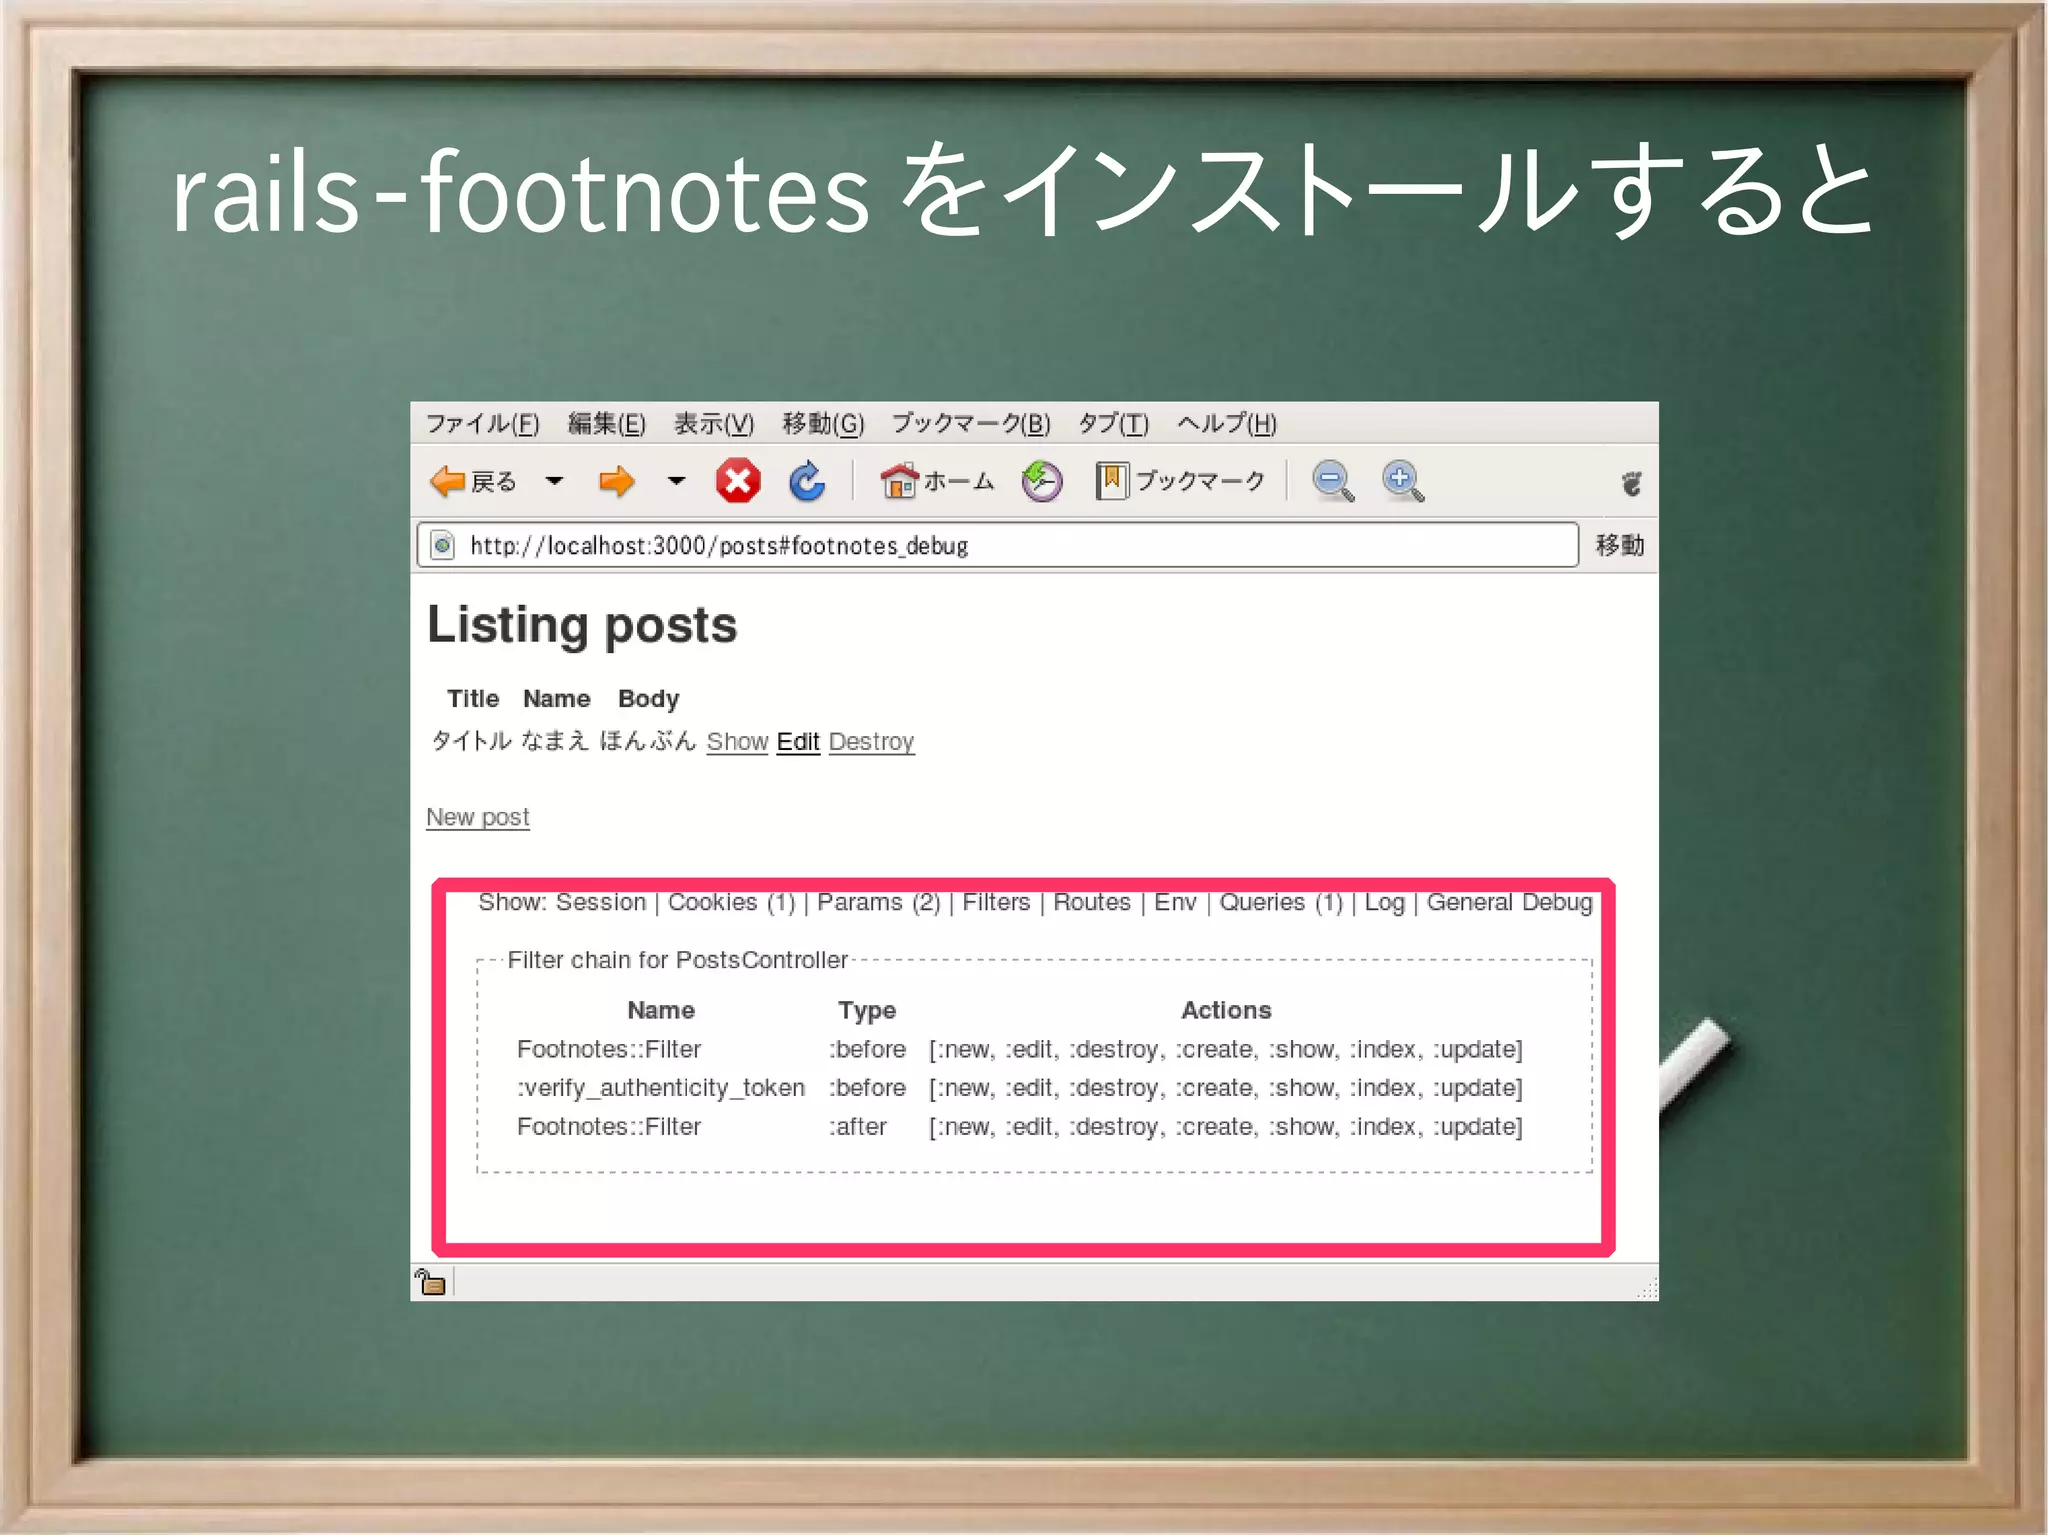
Task: Show the Session footnote
Action: (601, 903)
